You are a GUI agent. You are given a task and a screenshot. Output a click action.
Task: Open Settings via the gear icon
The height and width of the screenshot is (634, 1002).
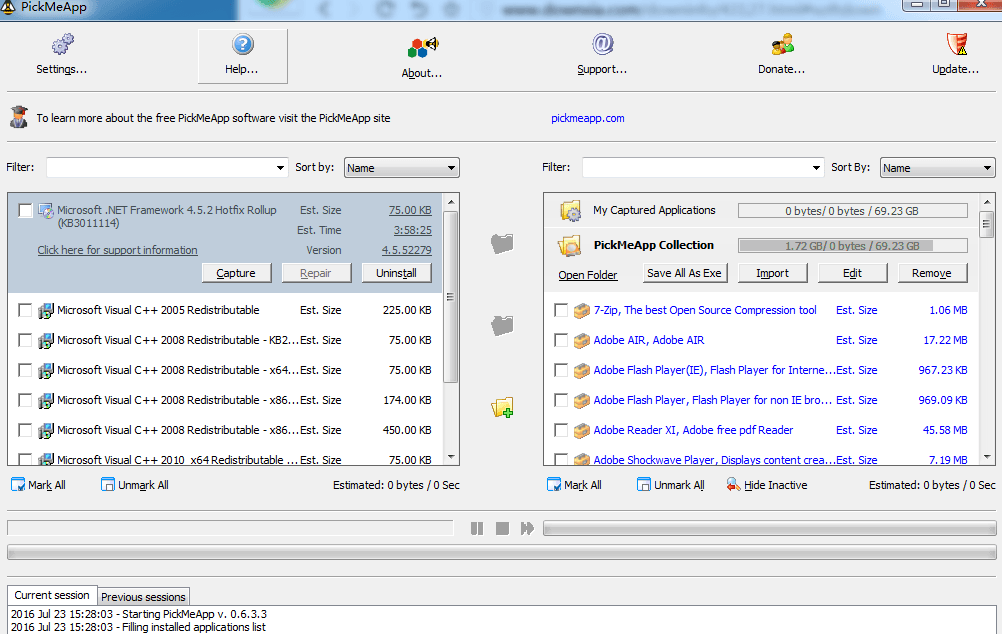coord(62,44)
